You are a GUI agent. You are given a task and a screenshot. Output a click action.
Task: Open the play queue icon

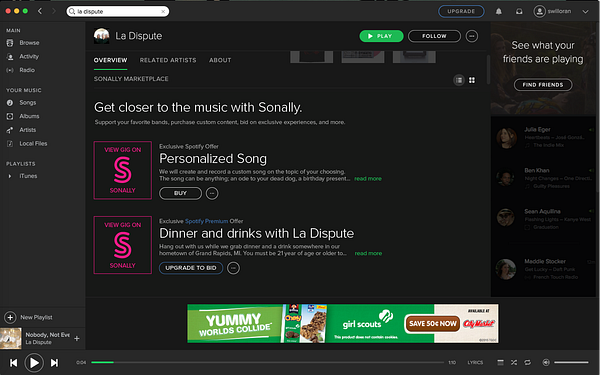click(500, 362)
